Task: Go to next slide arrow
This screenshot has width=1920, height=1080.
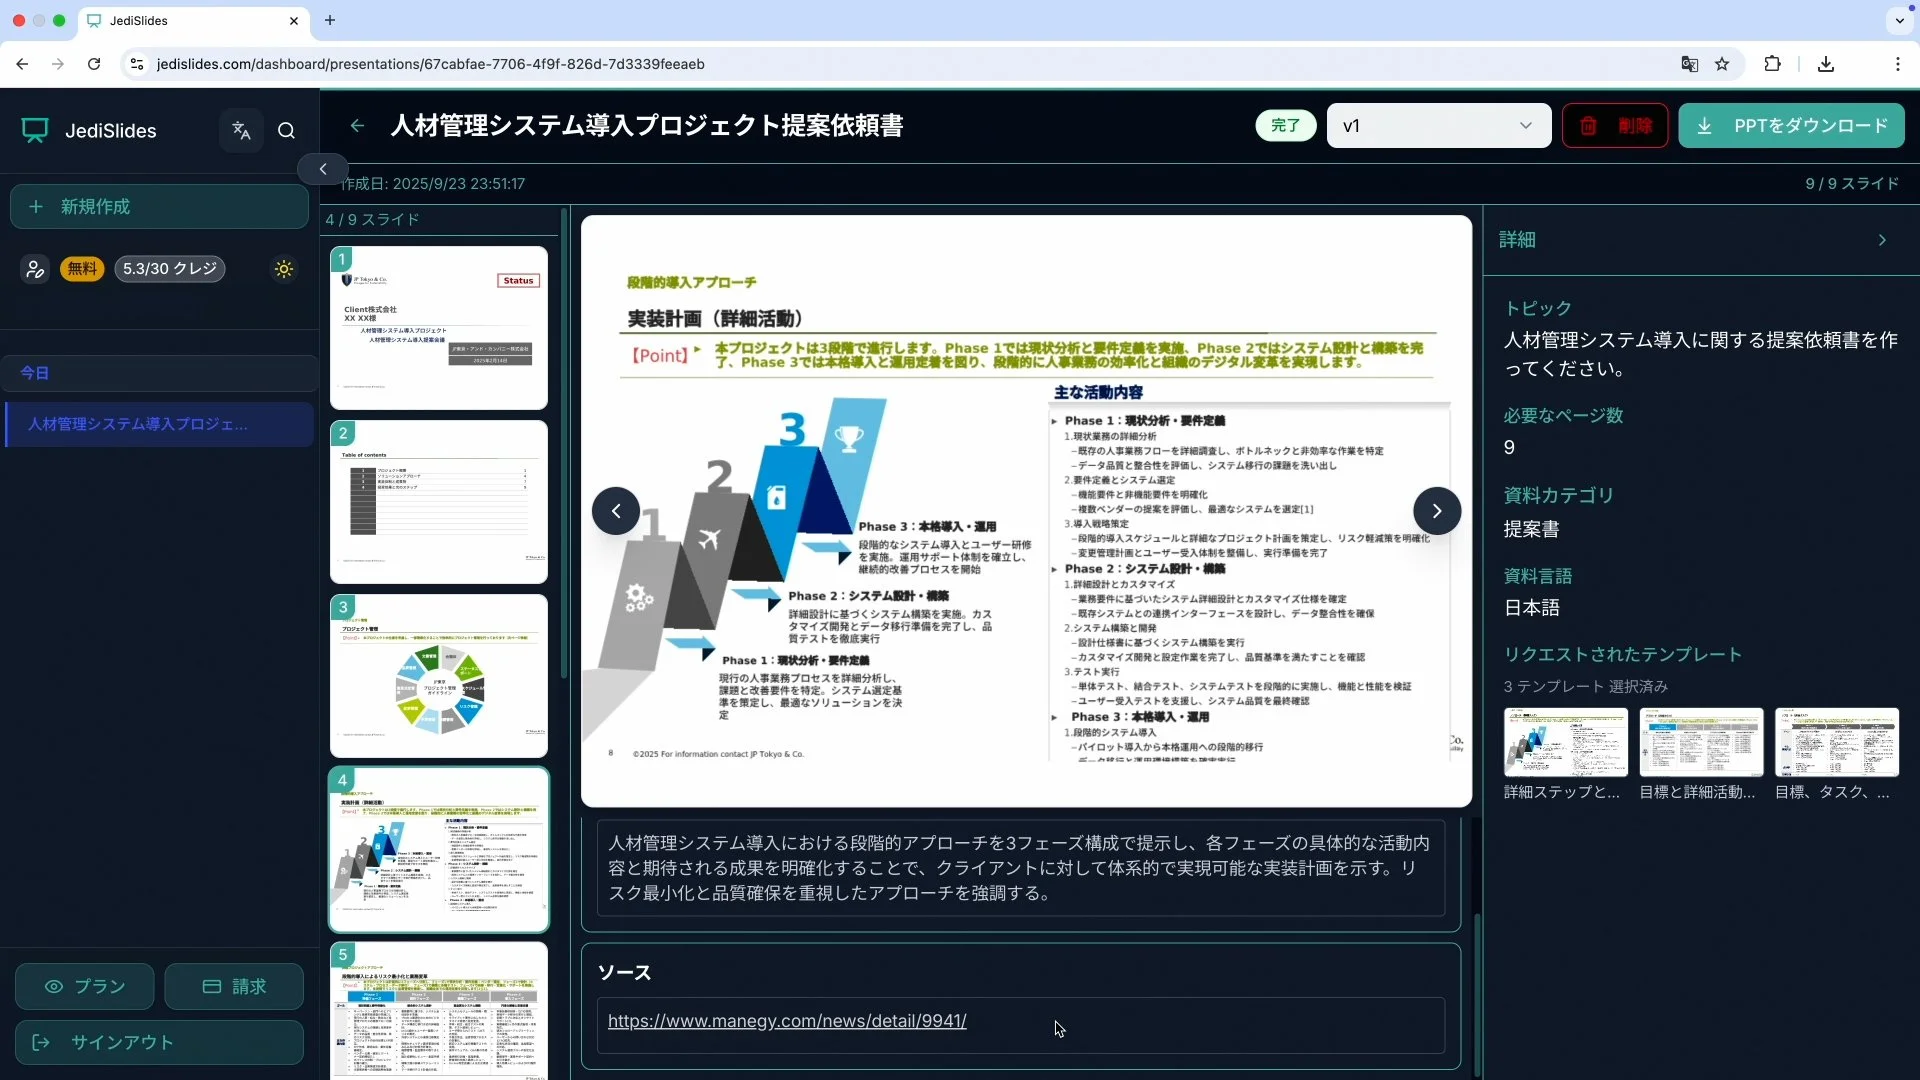Action: click(x=1436, y=511)
